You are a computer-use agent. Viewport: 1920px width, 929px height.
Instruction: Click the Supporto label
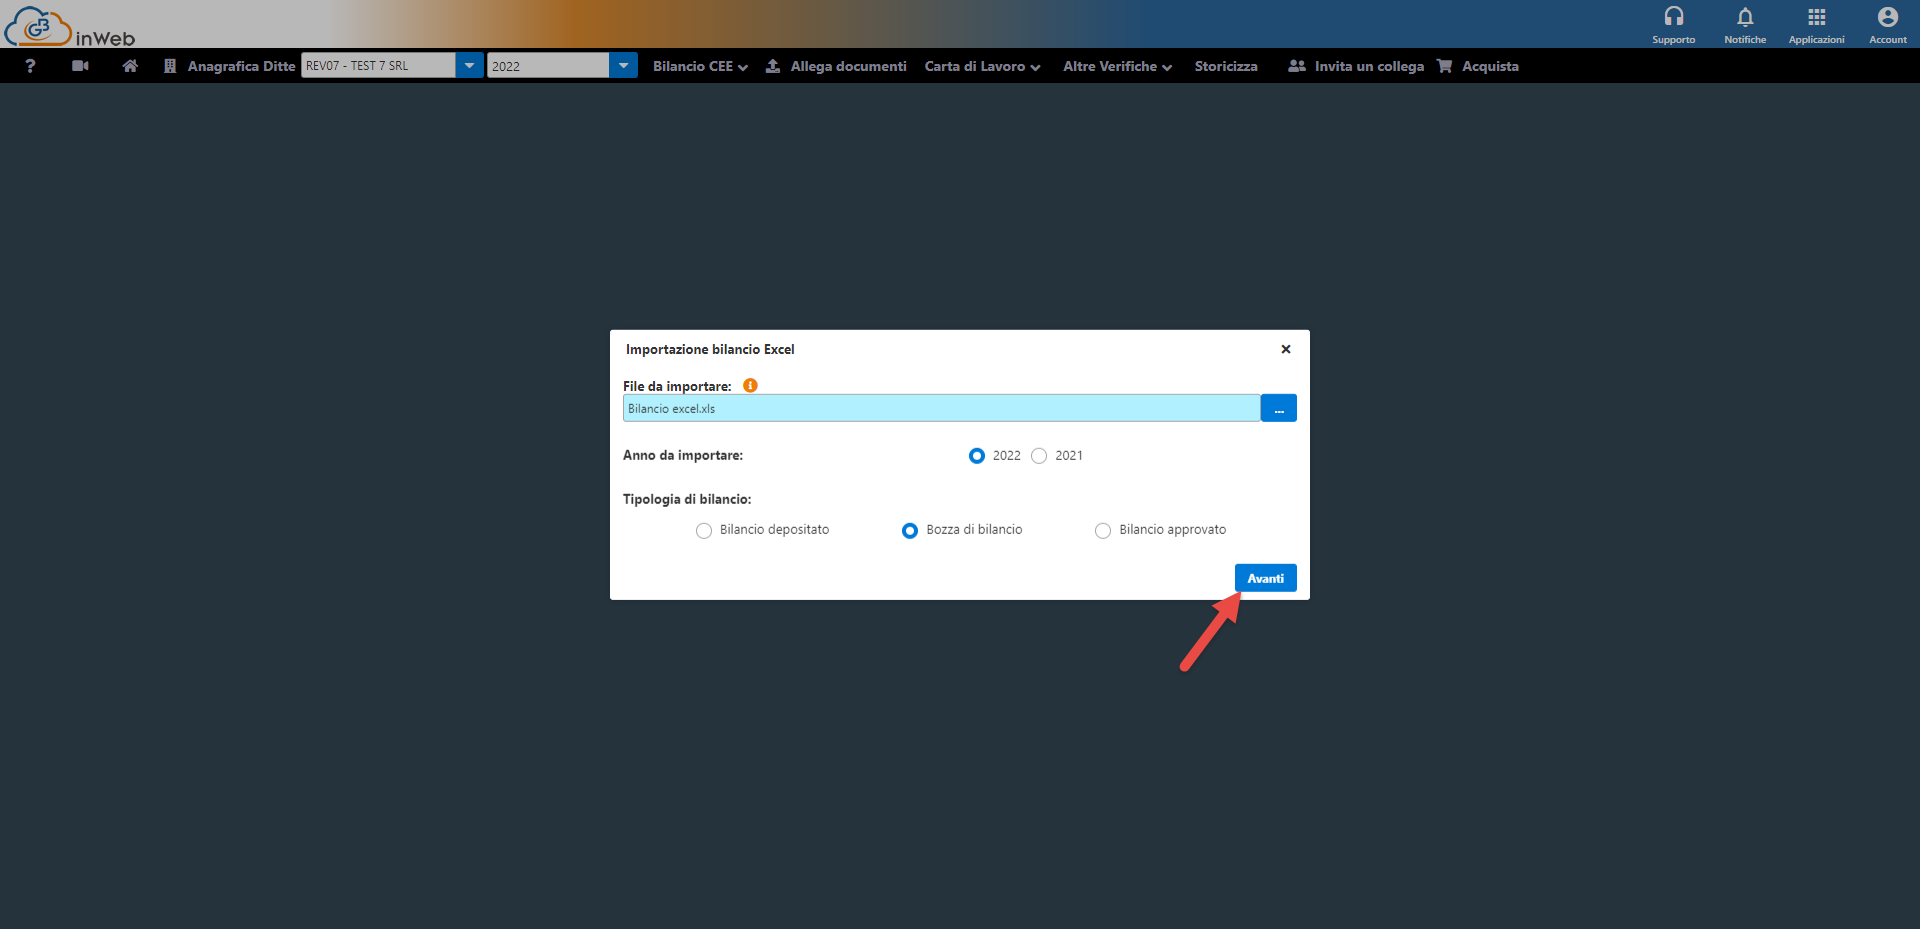[1674, 40]
